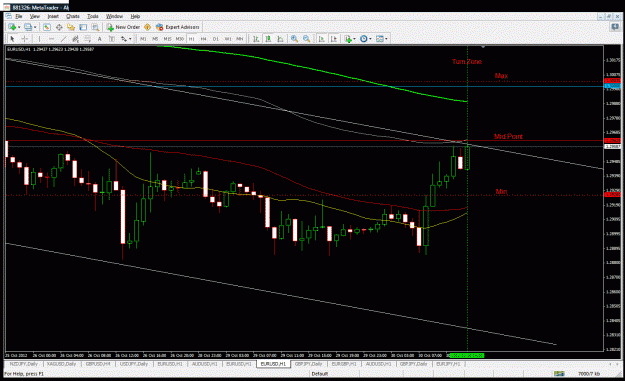This screenshot has height=381, width=625.
Task: Toggle the Market Watch panel icon
Action: tap(47, 27)
